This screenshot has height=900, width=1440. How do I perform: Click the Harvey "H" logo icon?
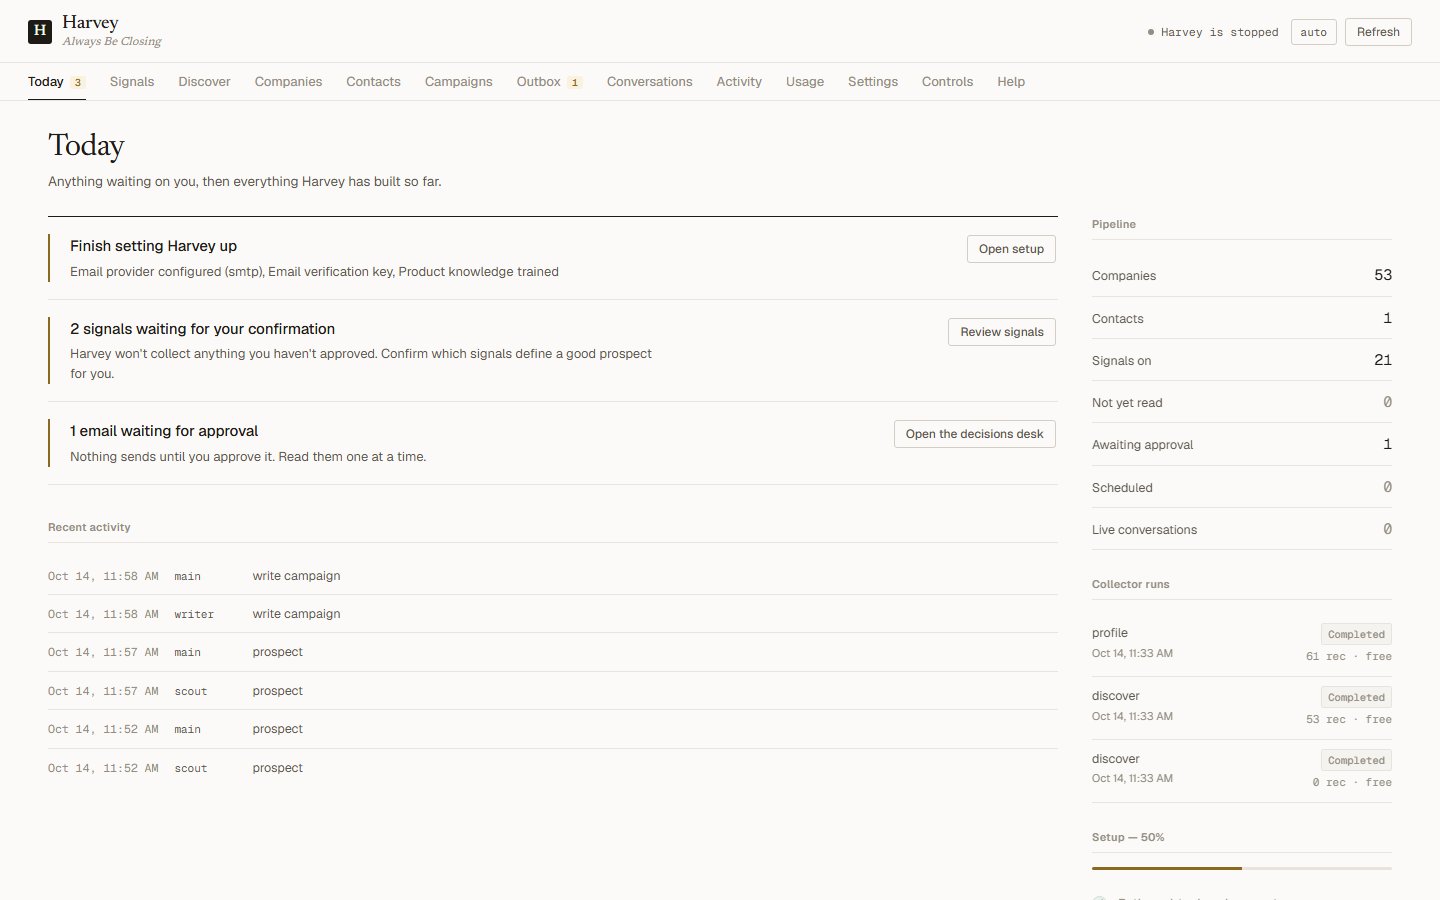[x=40, y=31]
